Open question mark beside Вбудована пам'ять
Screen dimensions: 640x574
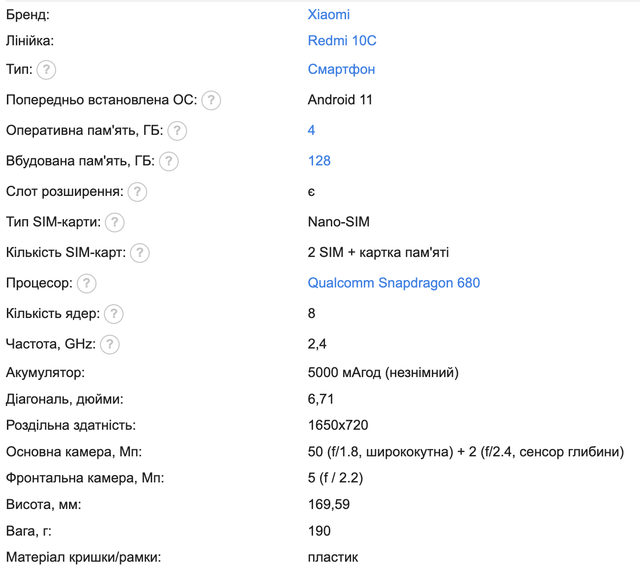169,161
